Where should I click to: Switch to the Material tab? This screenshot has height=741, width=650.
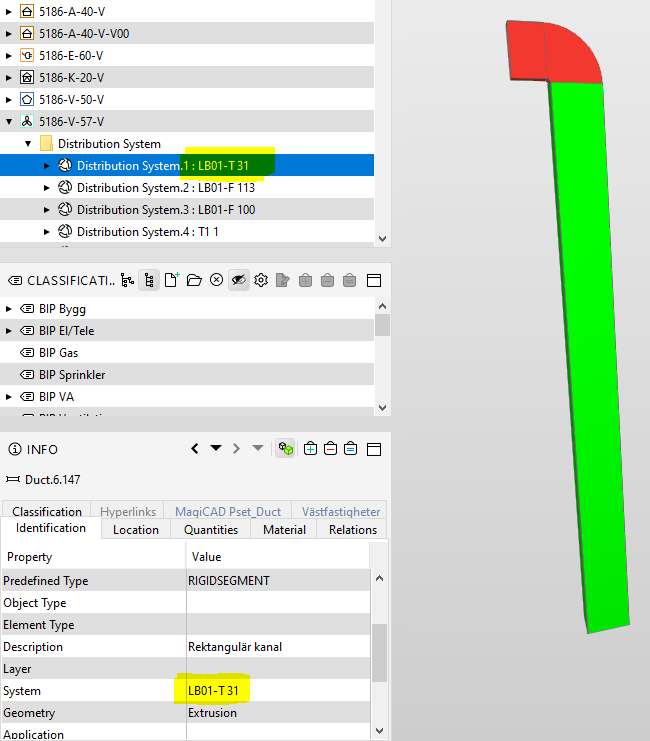click(284, 529)
